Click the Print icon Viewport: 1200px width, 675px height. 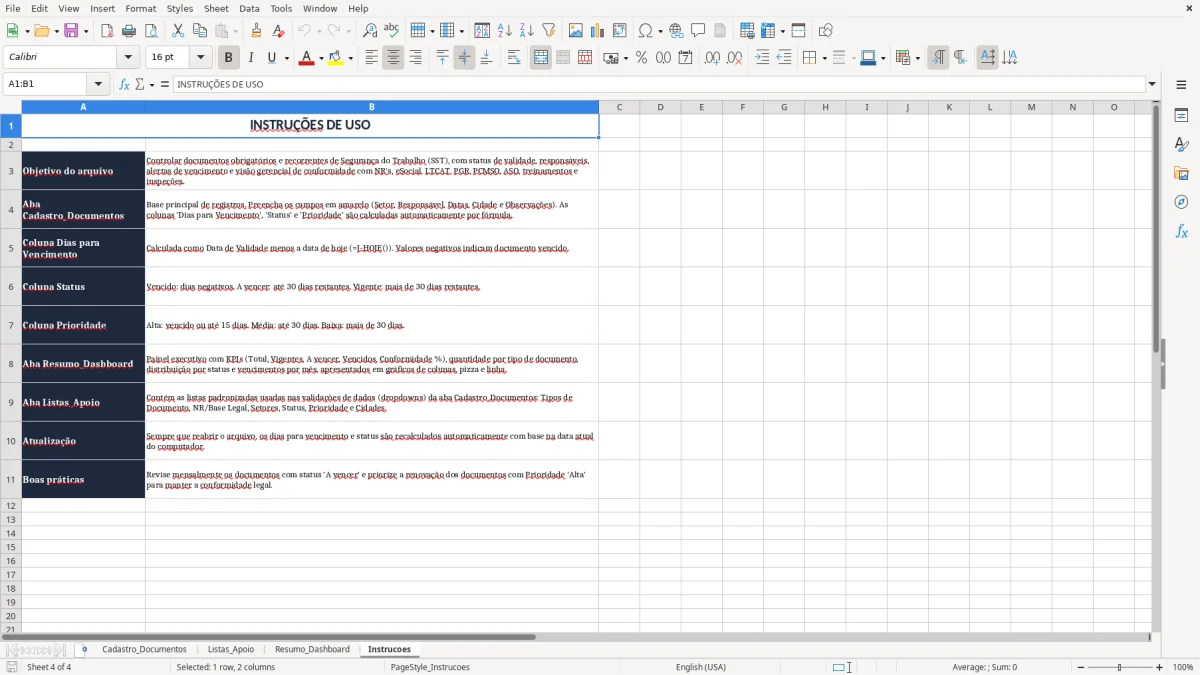pyautogui.click(x=129, y=31)
